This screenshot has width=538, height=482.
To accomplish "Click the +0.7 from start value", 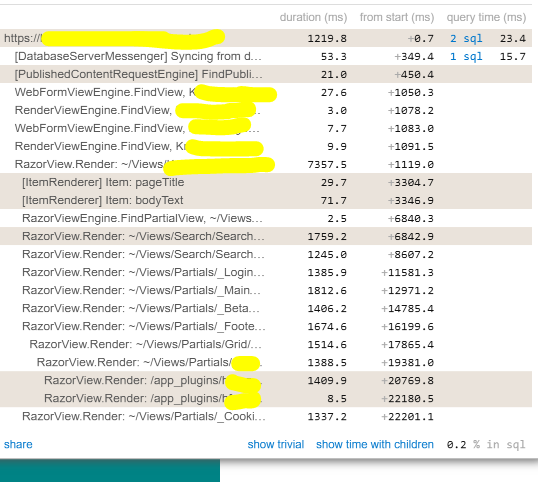I will coord(421,38).
